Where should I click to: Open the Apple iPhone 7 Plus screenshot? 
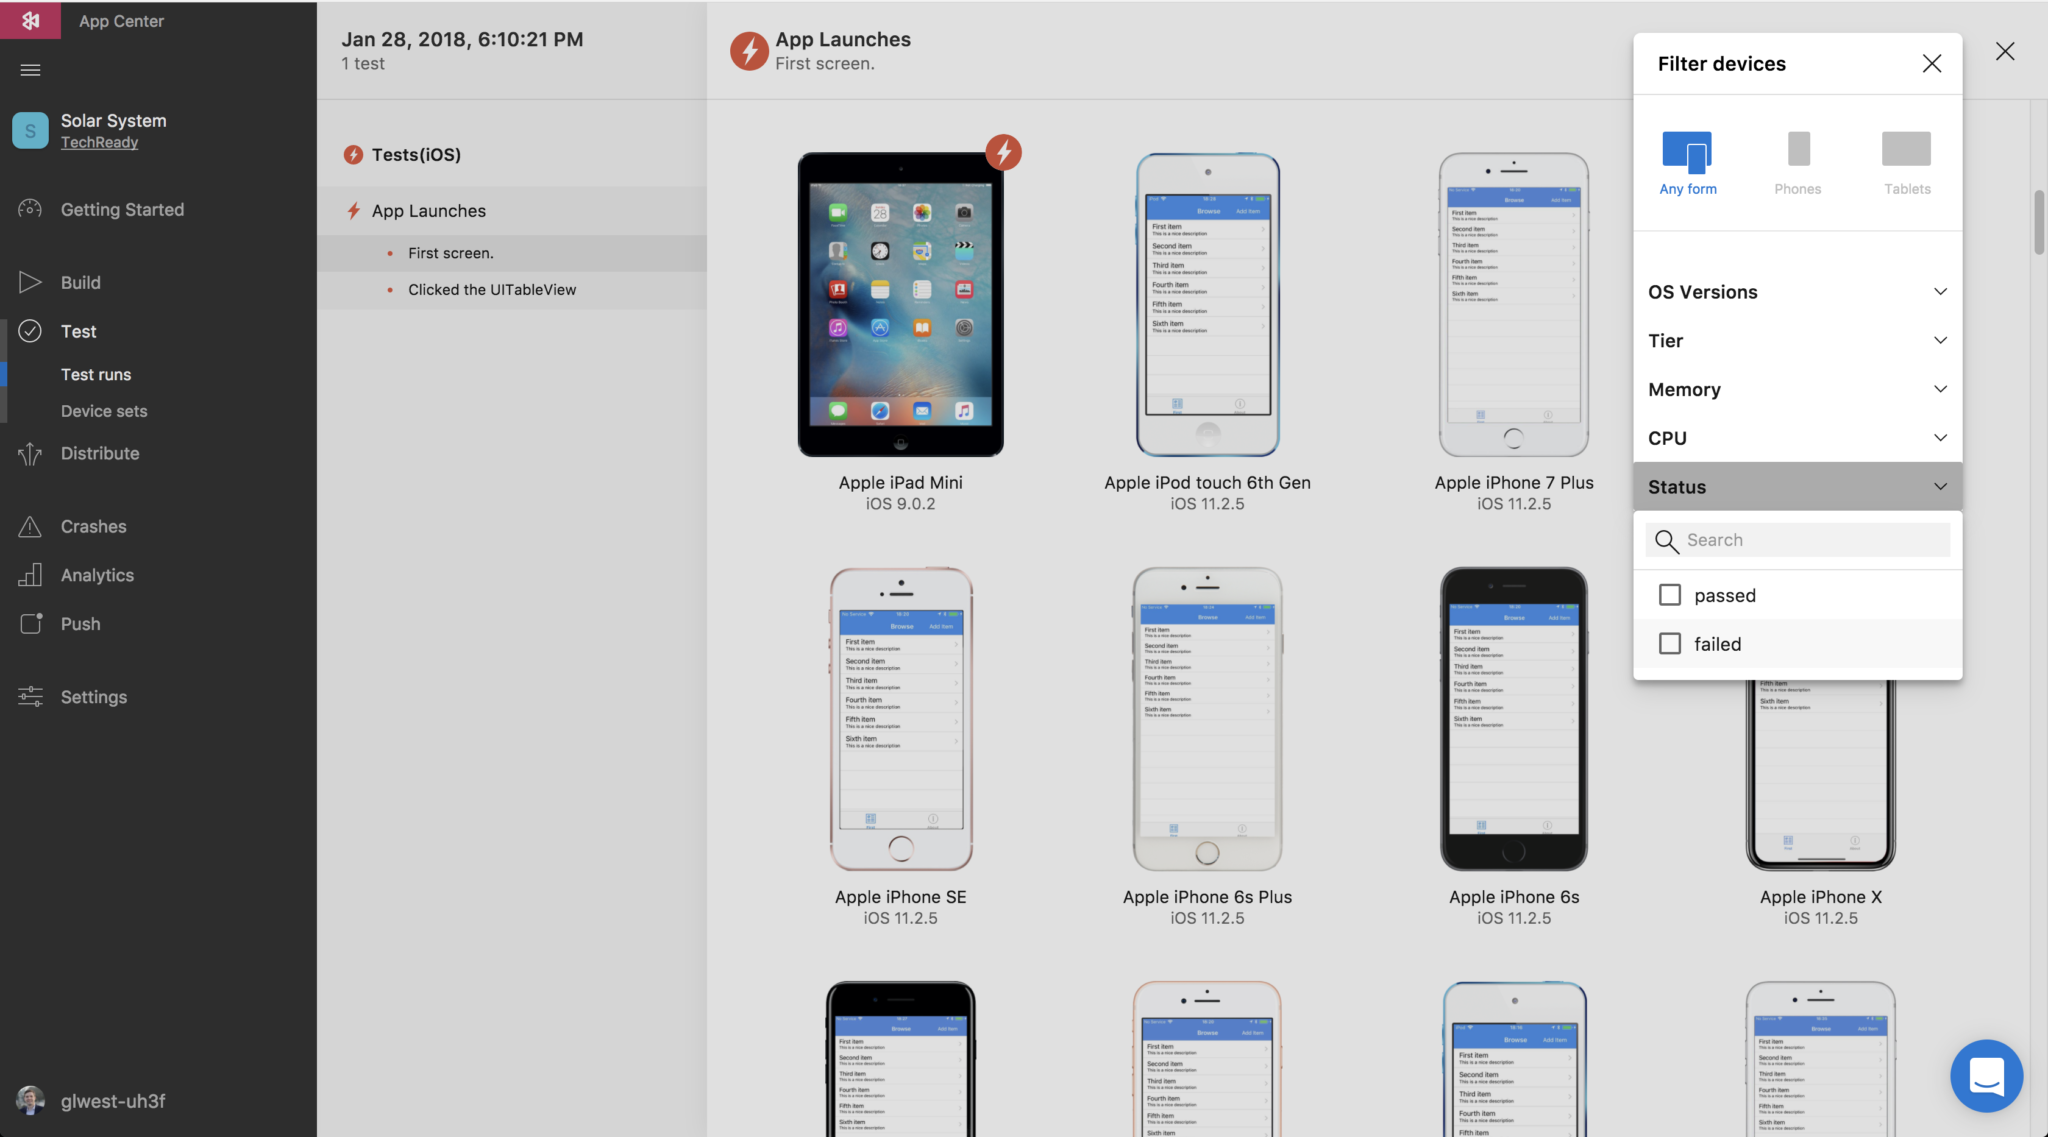click(x=1513, y=304)
